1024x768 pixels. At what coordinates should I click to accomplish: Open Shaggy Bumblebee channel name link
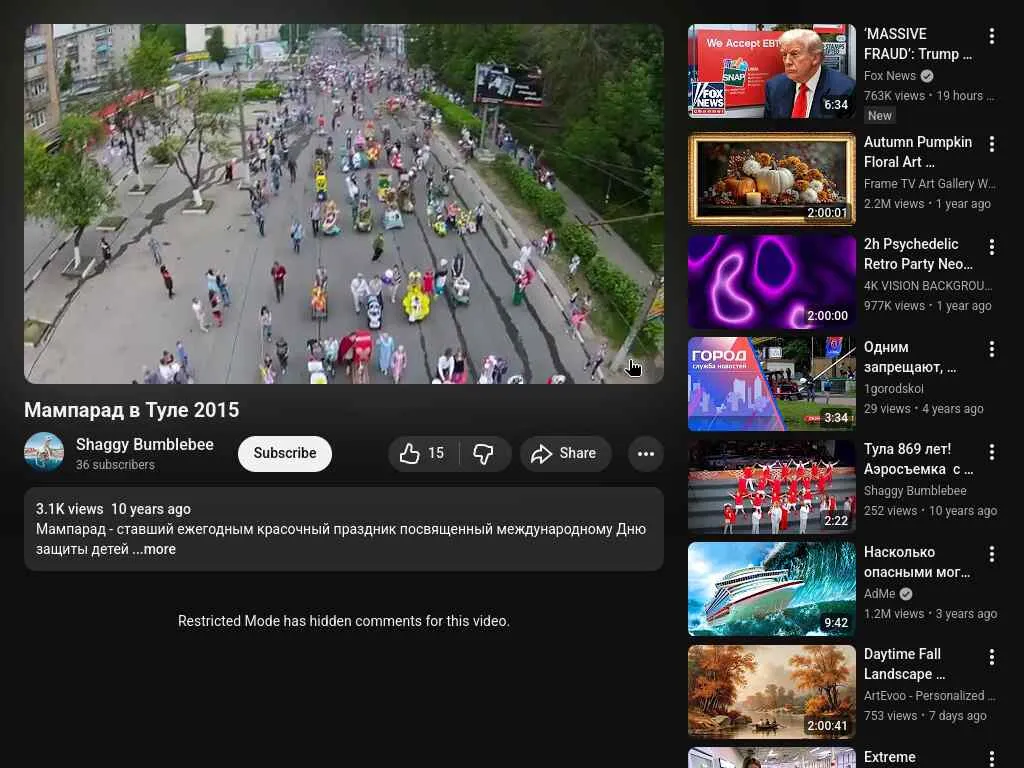click(144, 445)
